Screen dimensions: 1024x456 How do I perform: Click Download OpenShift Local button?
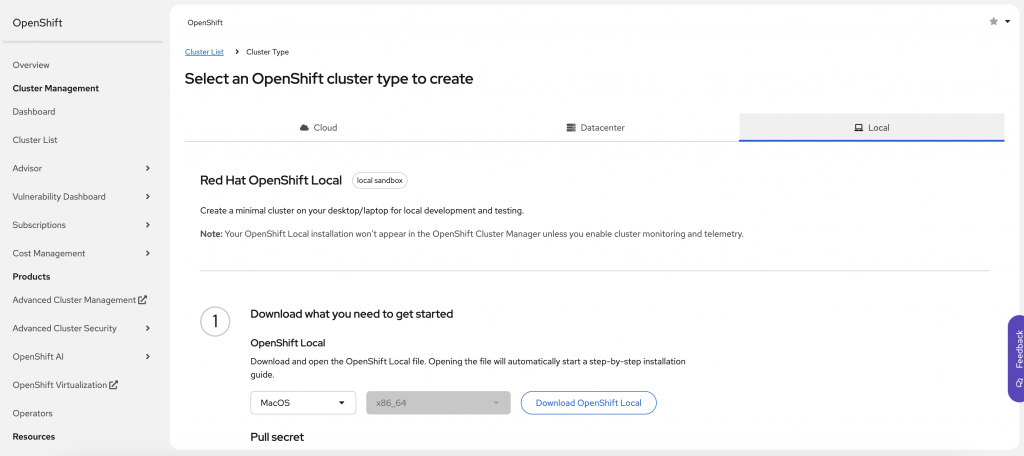588,403
